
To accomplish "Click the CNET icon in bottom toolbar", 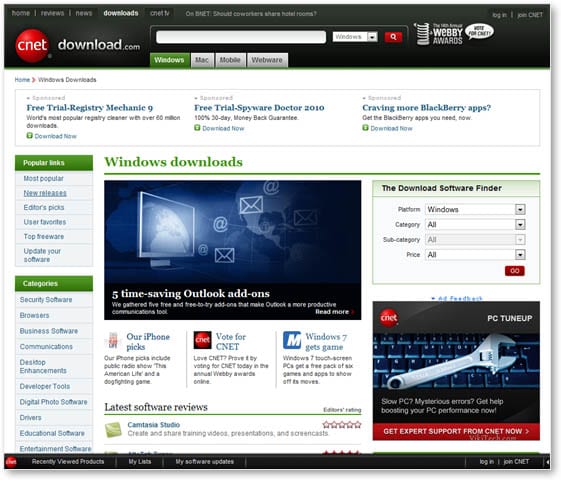I will pyautogui.click(x=11, y=462).
